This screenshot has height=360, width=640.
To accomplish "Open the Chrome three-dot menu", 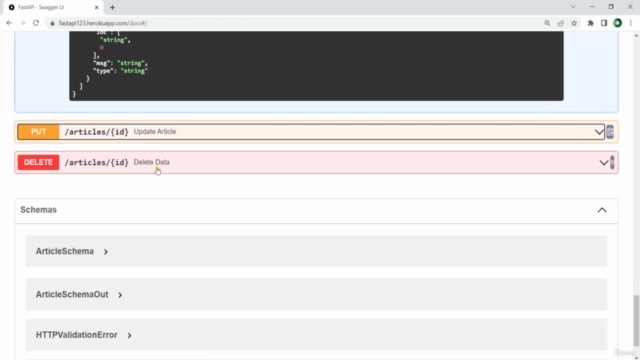I will pos(631,23).
